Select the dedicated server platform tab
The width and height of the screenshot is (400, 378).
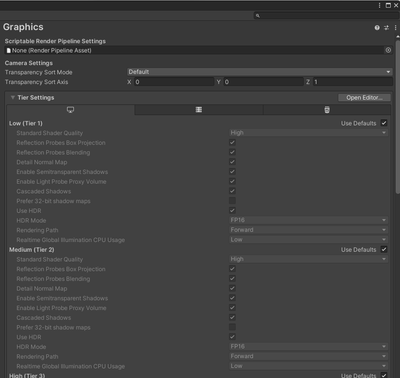pyautogui.click(x=199, y=110)
